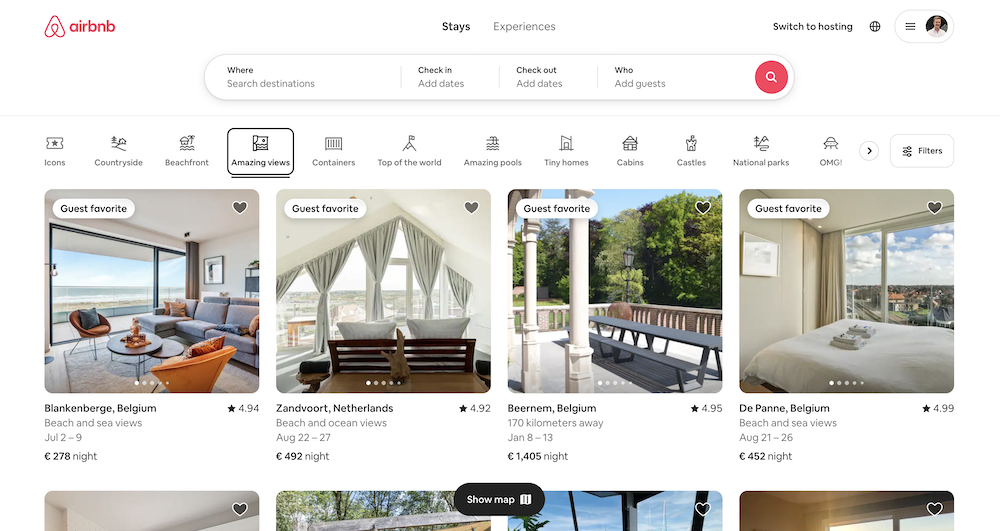Open the globe language selector
Screen dimensions: 1000x531
[875, 27]
